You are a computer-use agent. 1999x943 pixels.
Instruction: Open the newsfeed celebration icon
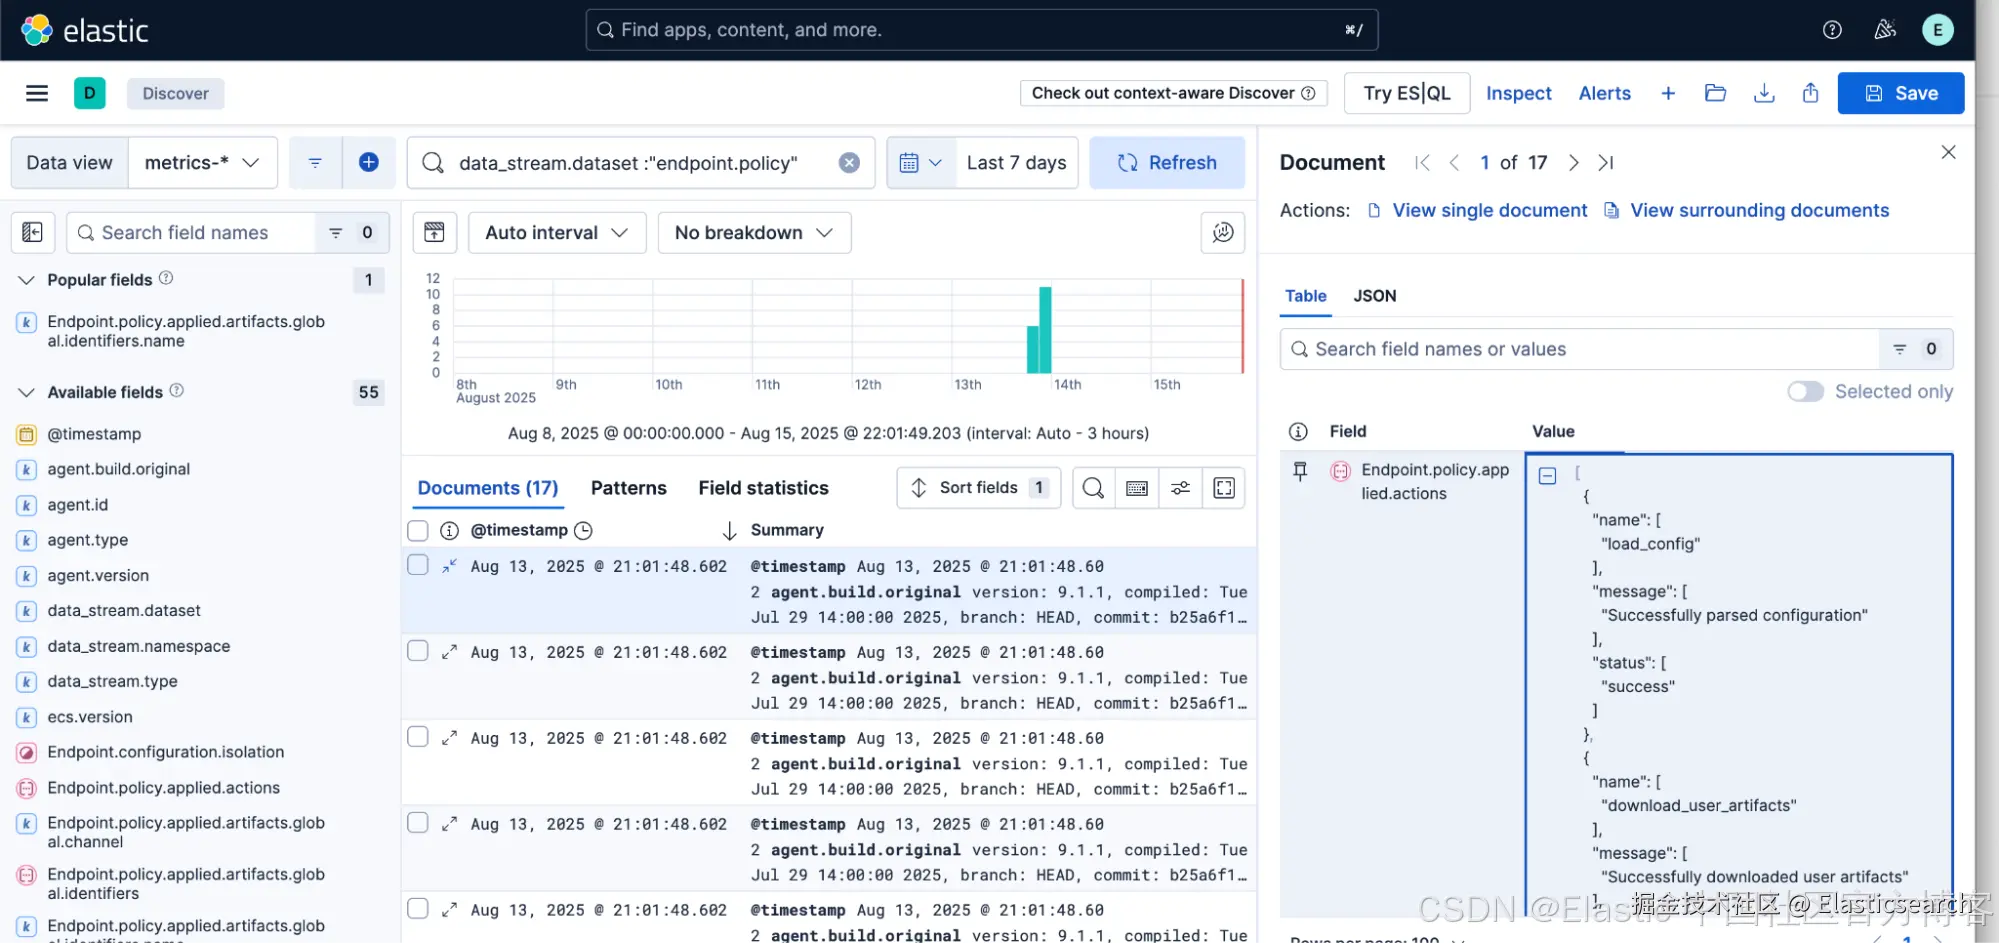click(1885, 30)
